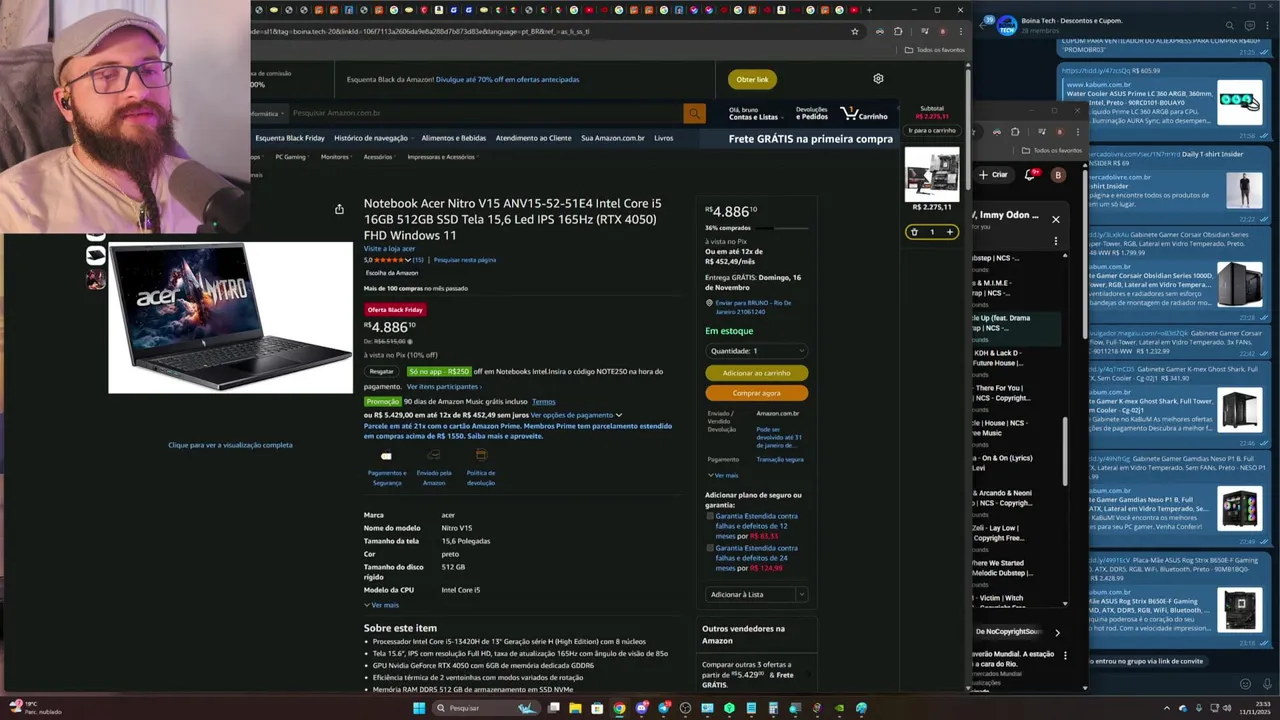Expand the Adicionar à Lista dropdown arrow

(x=801, y=594)
